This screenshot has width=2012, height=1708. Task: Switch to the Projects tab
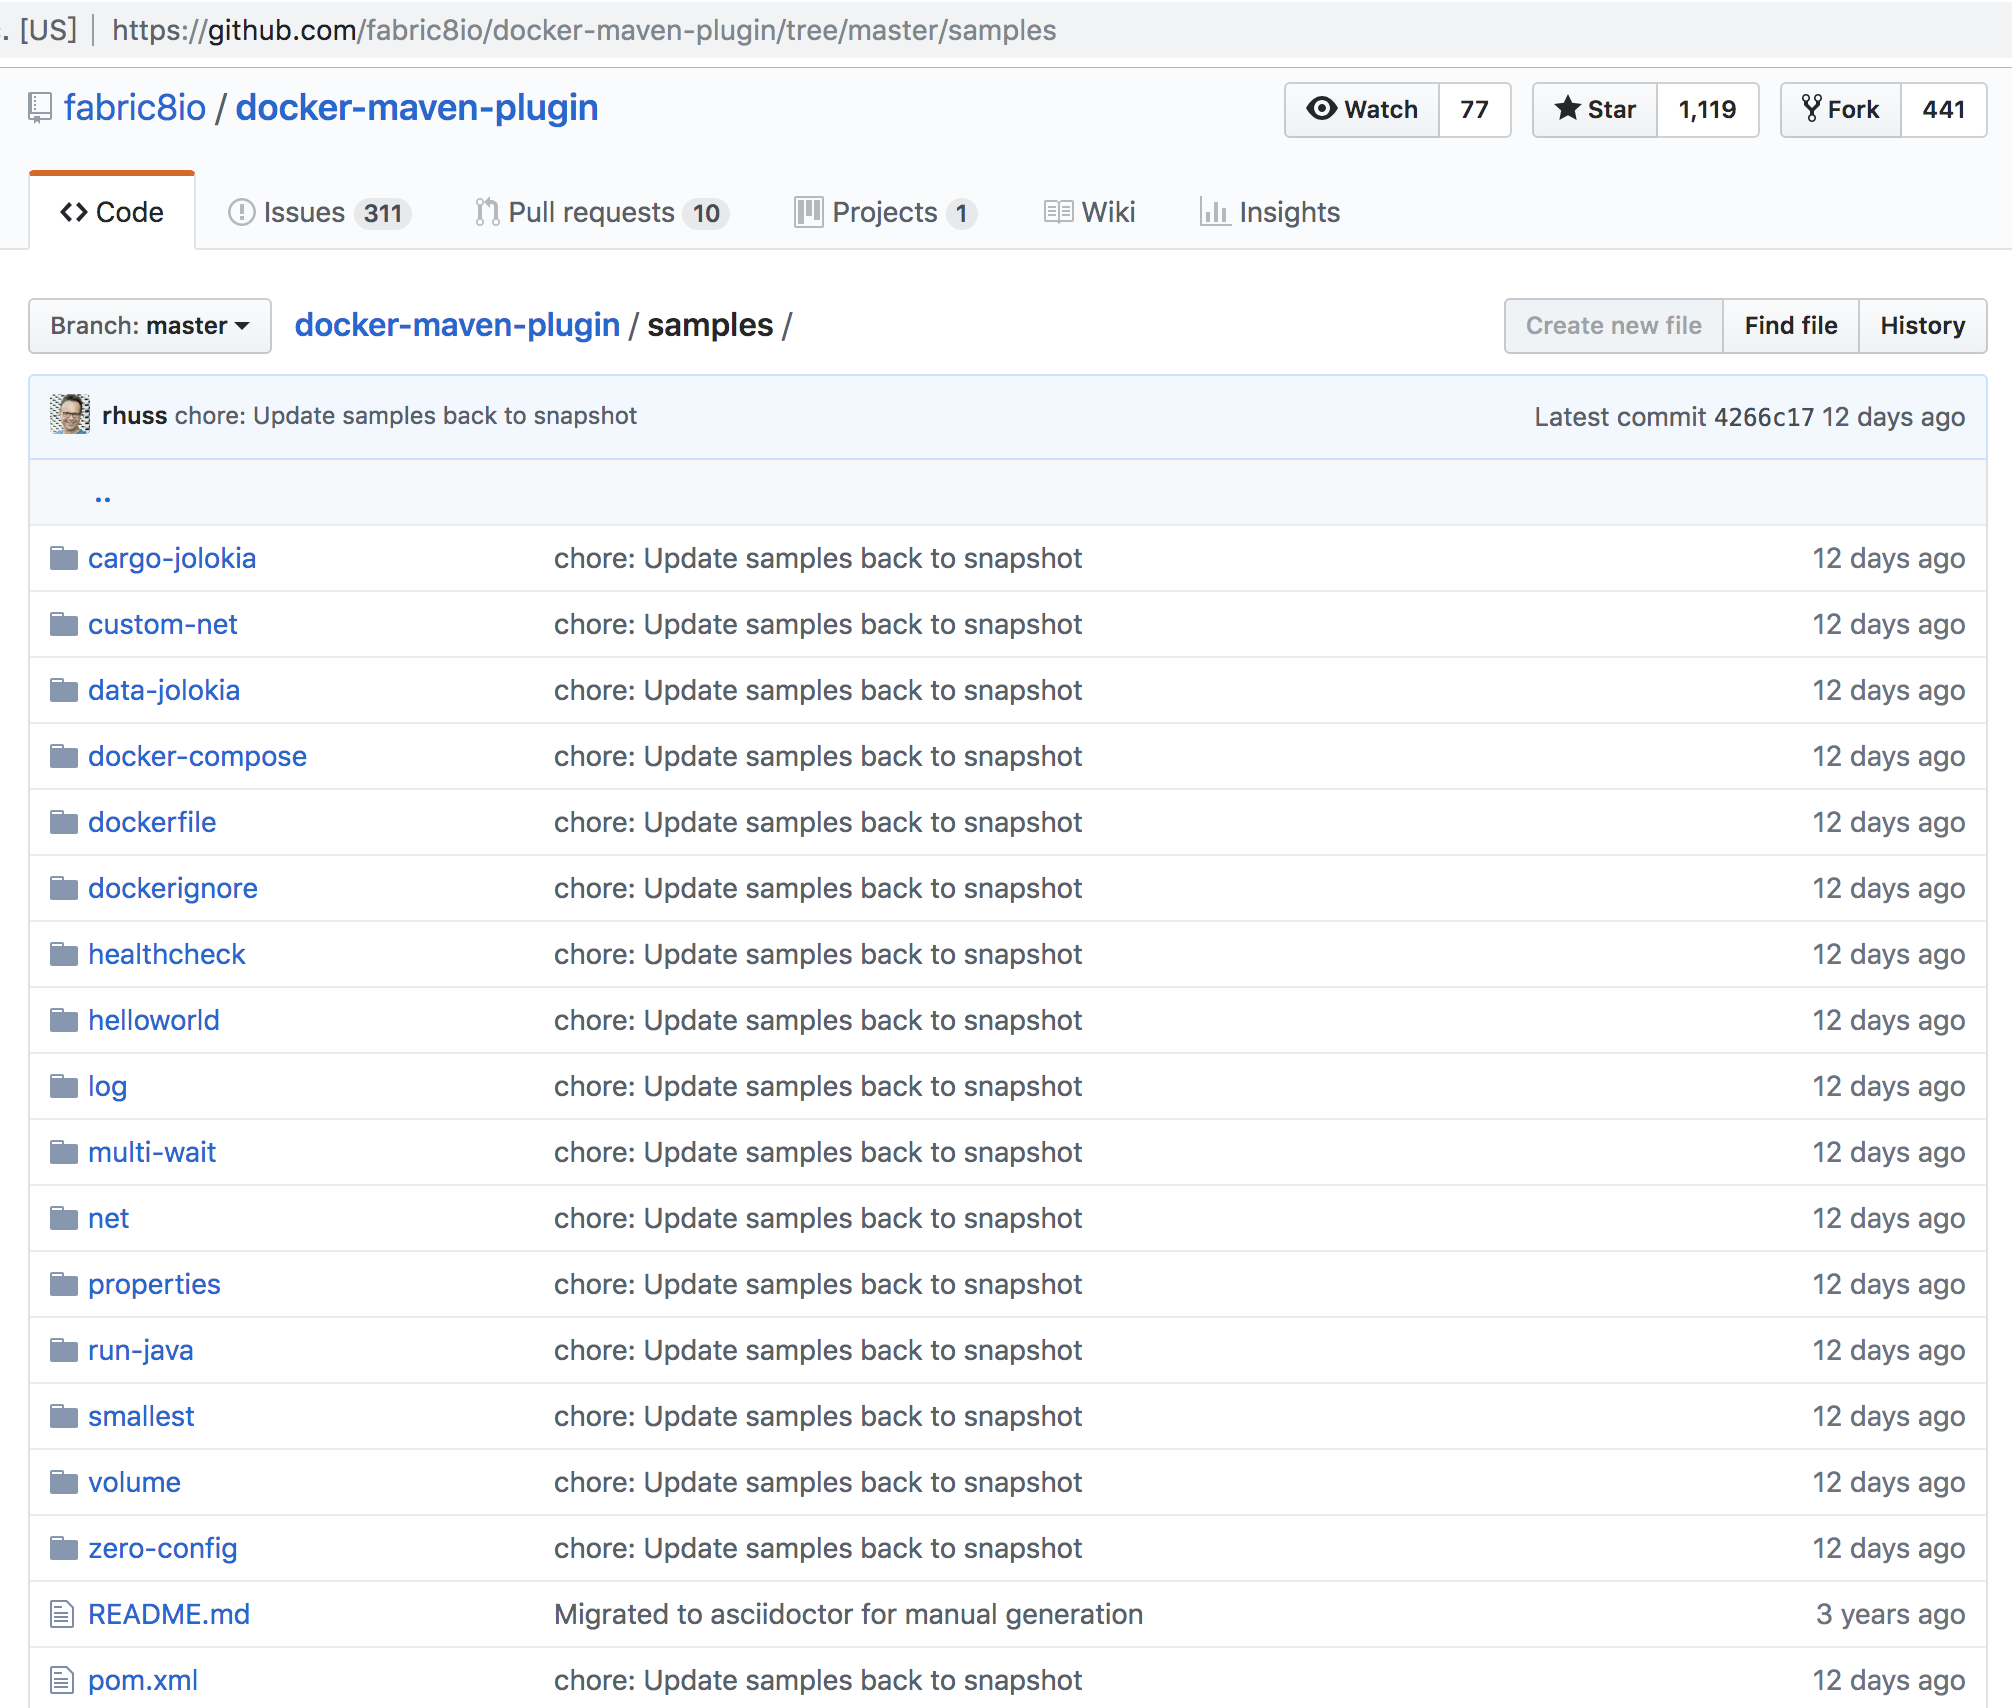[885, 212]
